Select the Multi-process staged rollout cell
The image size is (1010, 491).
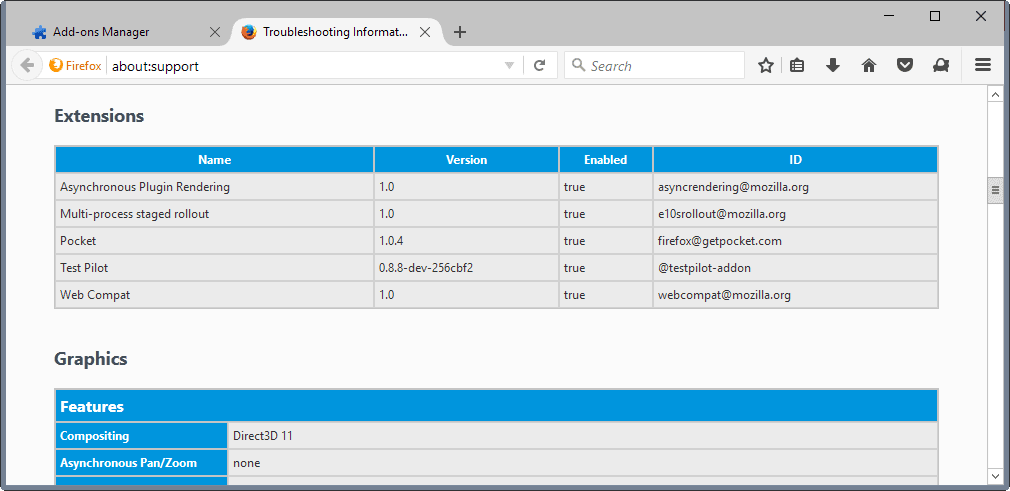[x=214, y=214]
